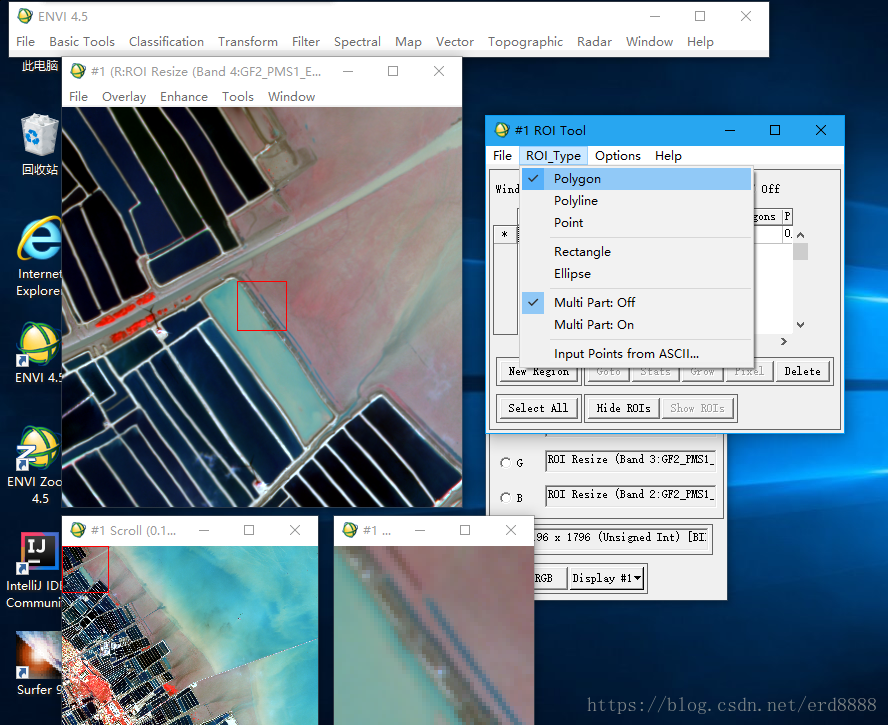888x725 pixels.
Task: Click the B band ROI Resize Band 2 field
Action: [x=630, y=495]
